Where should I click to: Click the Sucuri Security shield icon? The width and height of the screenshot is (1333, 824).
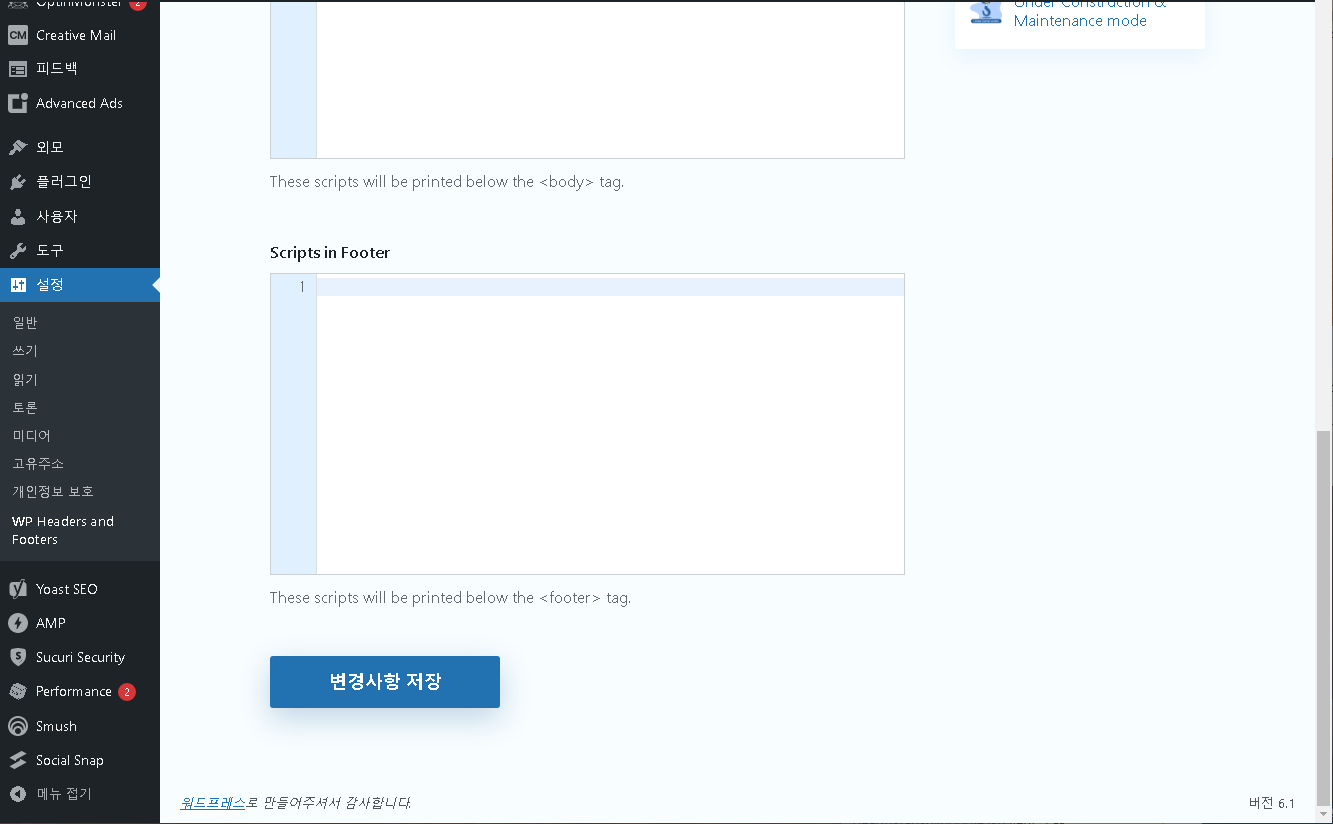(17, 657)
